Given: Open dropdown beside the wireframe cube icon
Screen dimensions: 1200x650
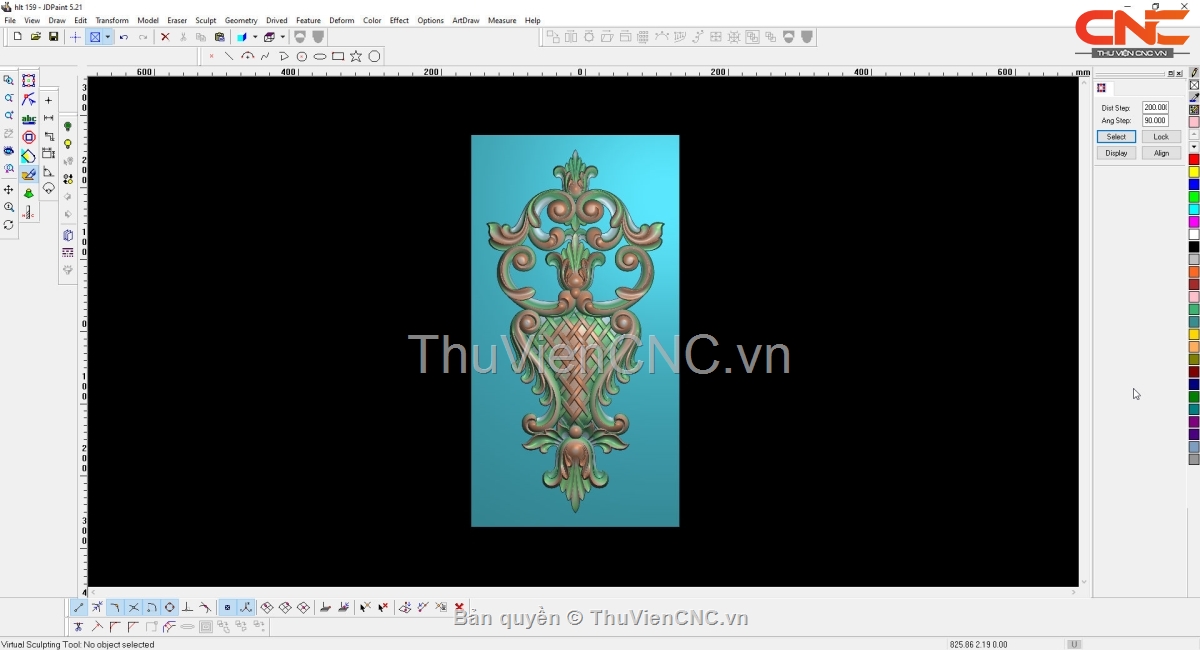Looking at the screenshot, I should pos(282,37).
